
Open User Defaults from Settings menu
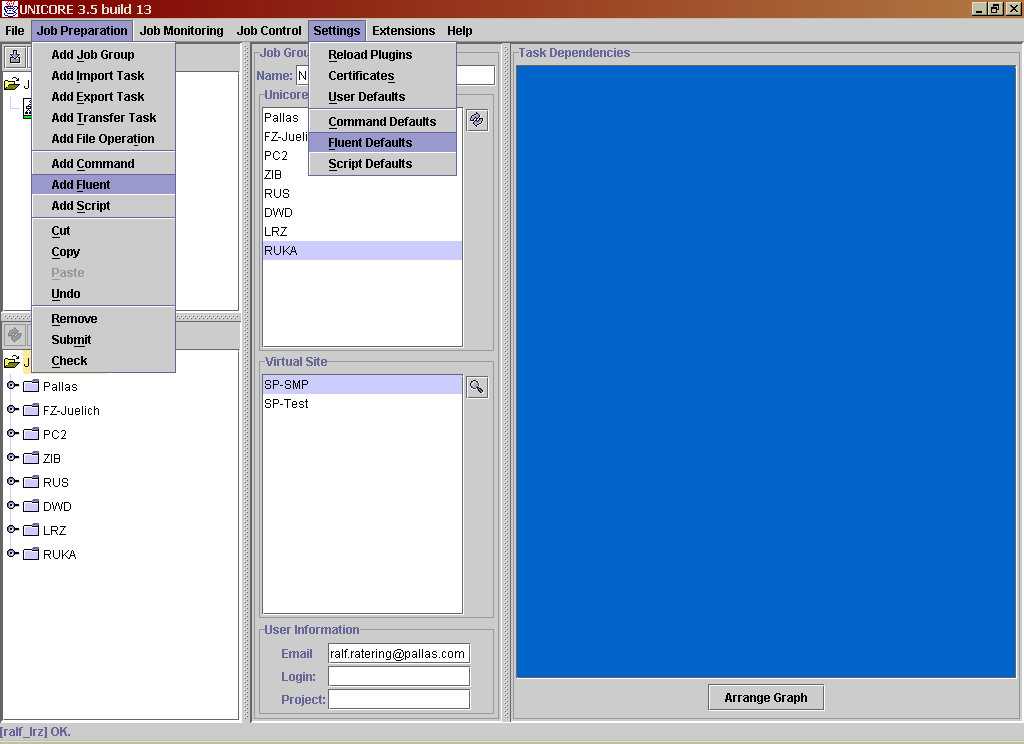(x=383, y=97)
